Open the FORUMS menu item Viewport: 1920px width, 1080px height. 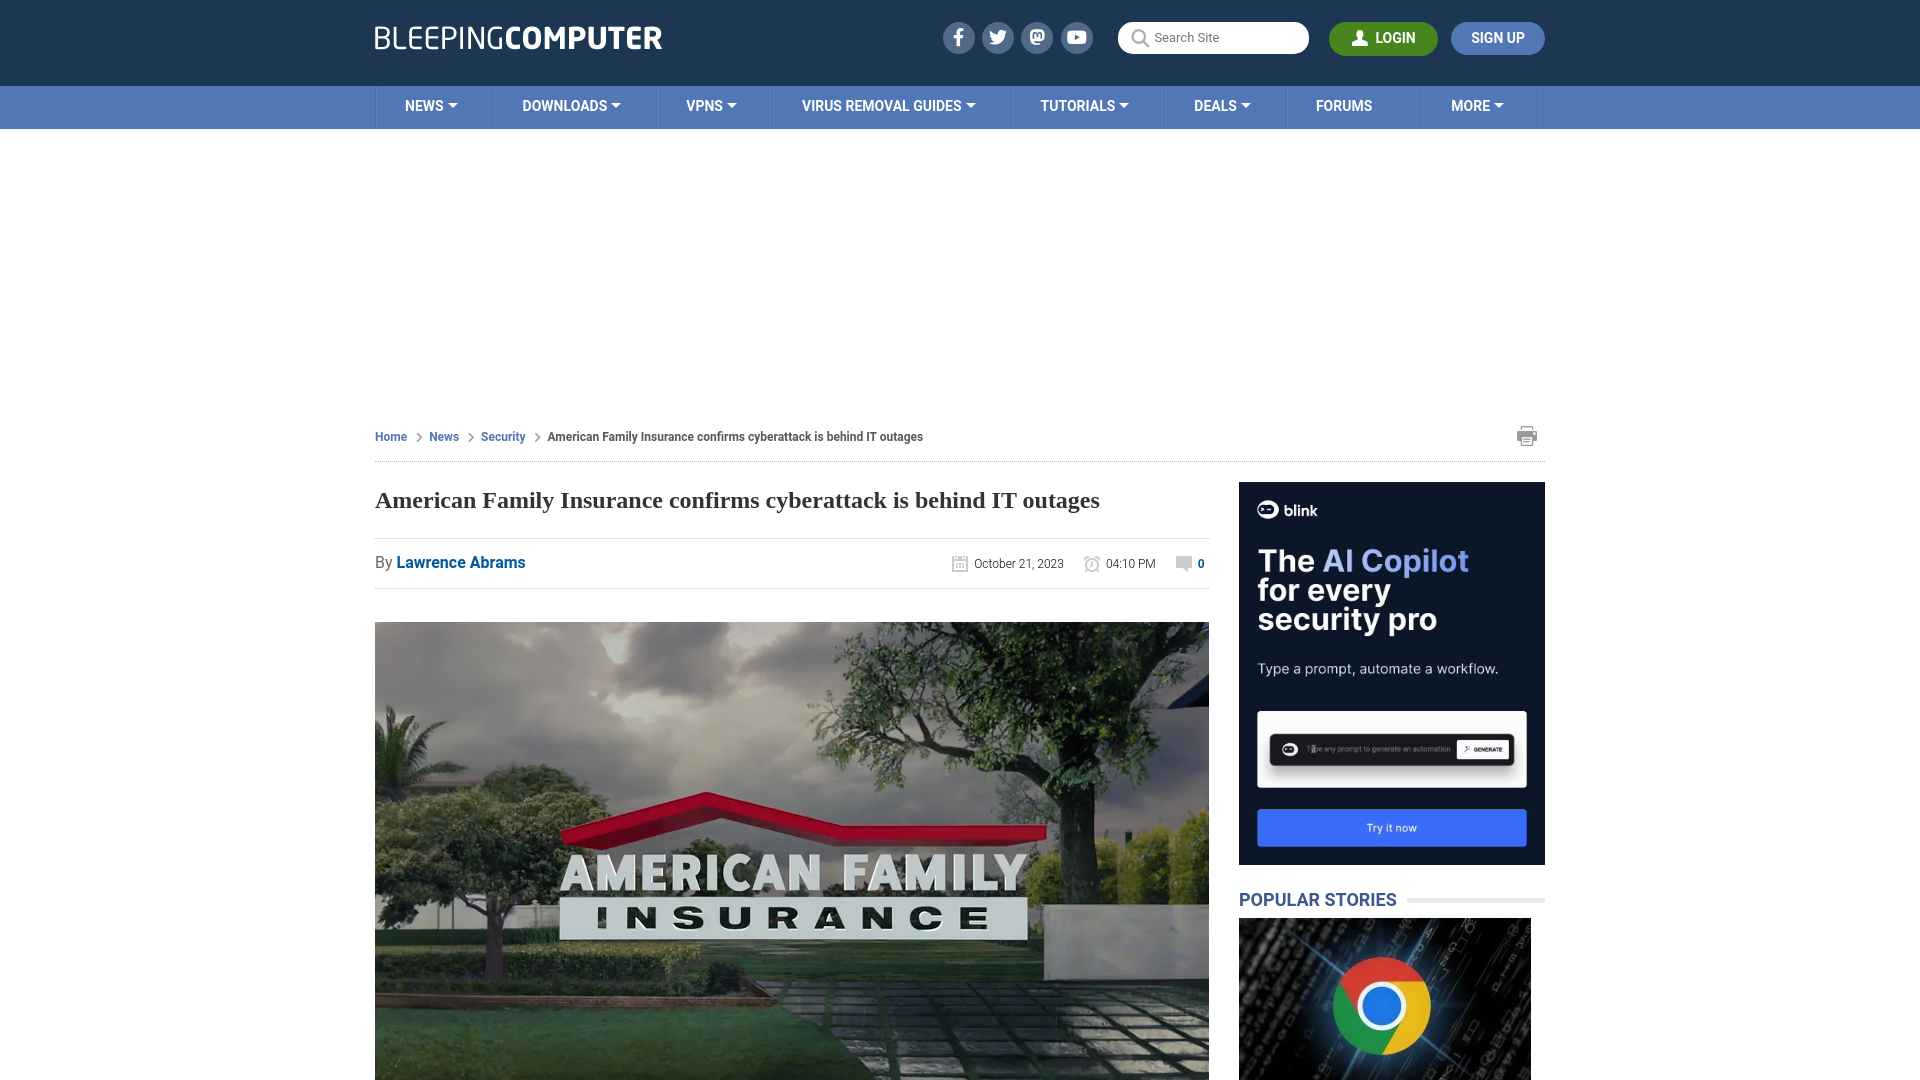pos(1344,105)
